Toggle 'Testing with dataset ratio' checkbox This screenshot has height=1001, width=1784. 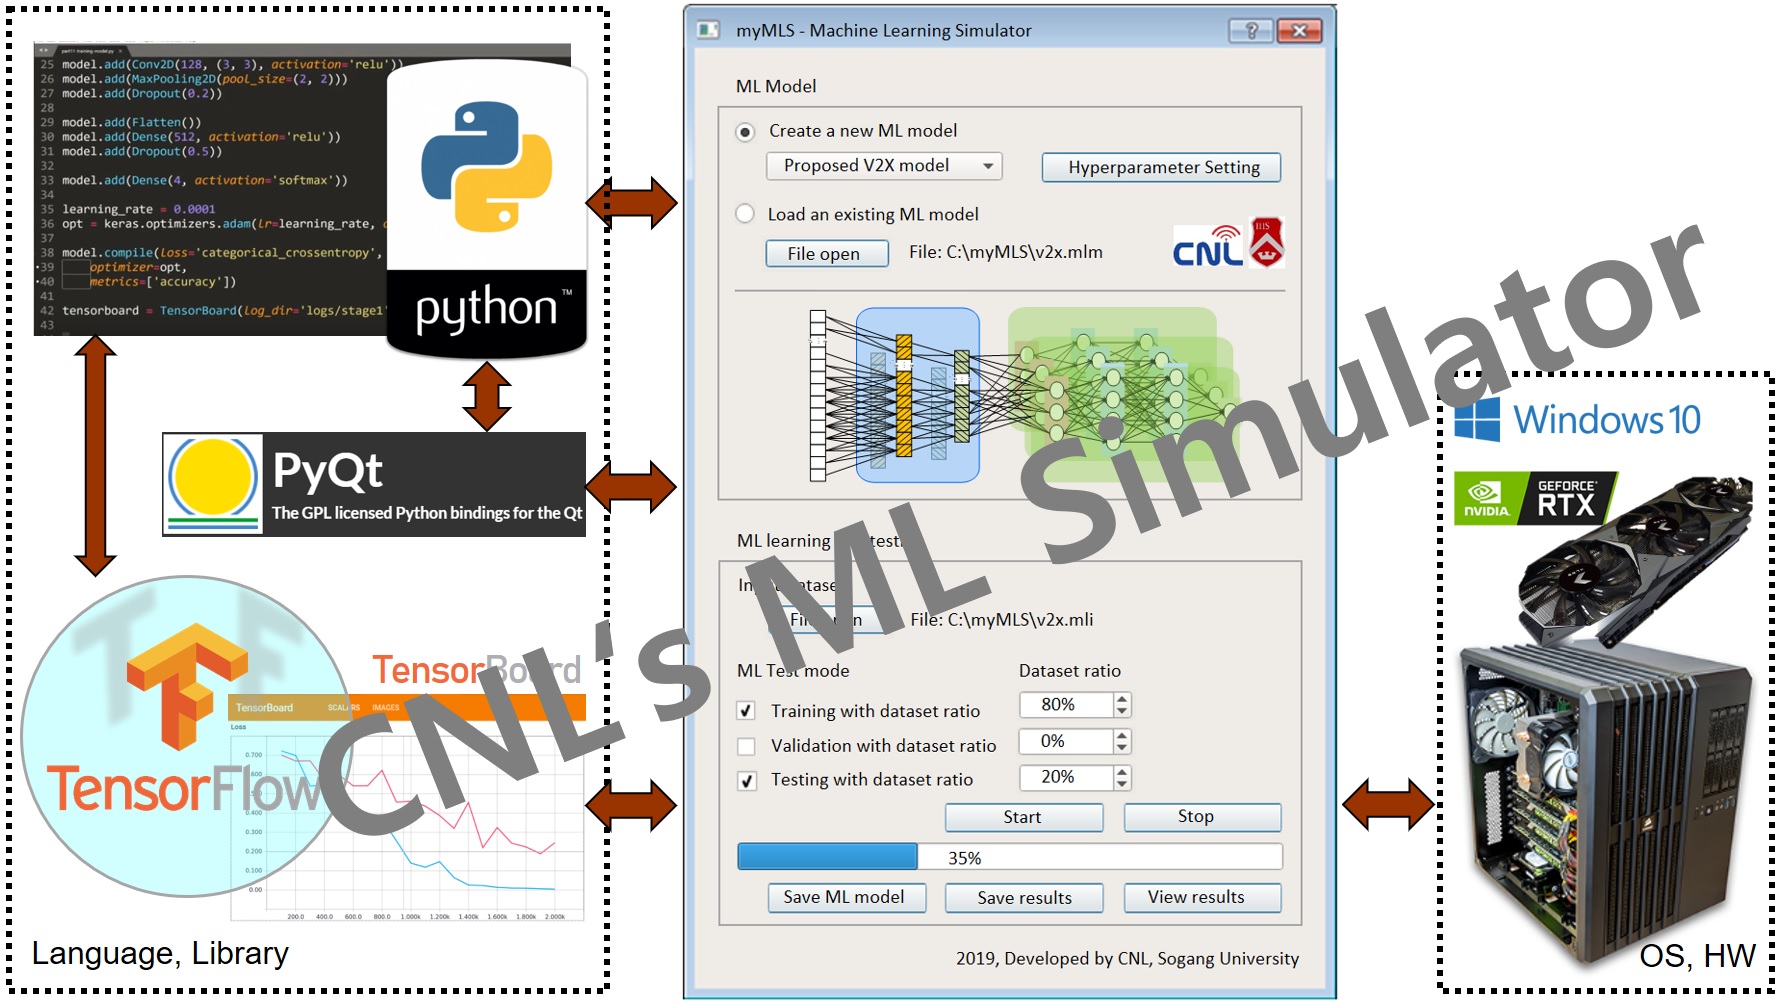[746, 780]
